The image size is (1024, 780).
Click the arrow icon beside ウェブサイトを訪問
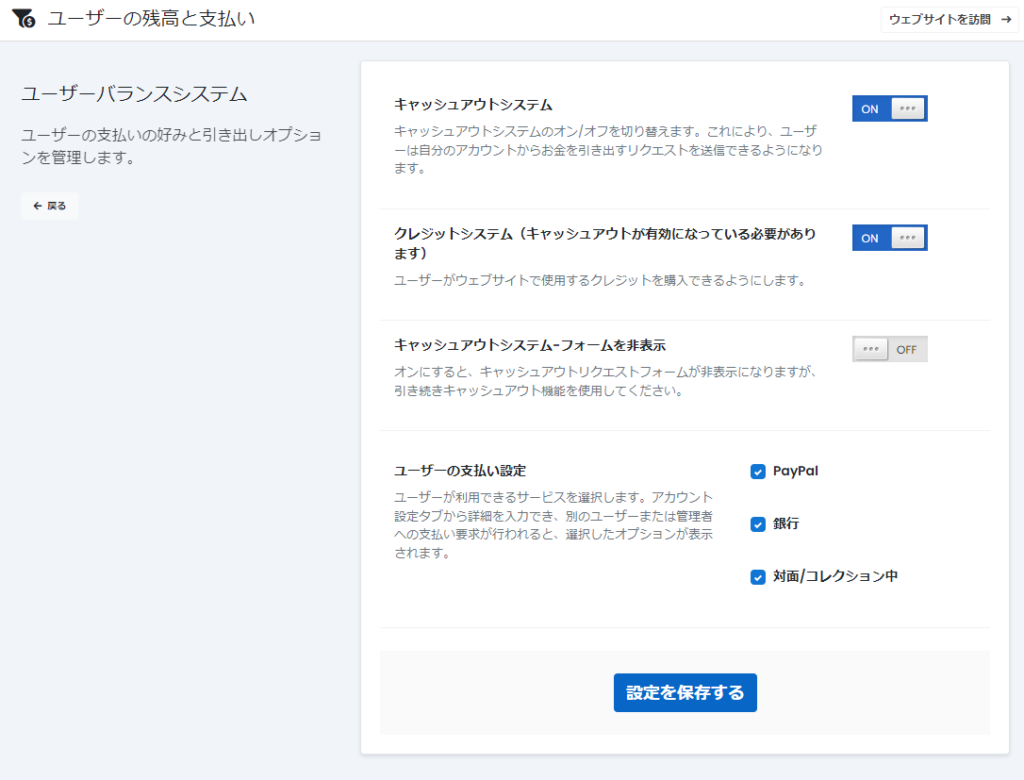[x=1004, y=20]
